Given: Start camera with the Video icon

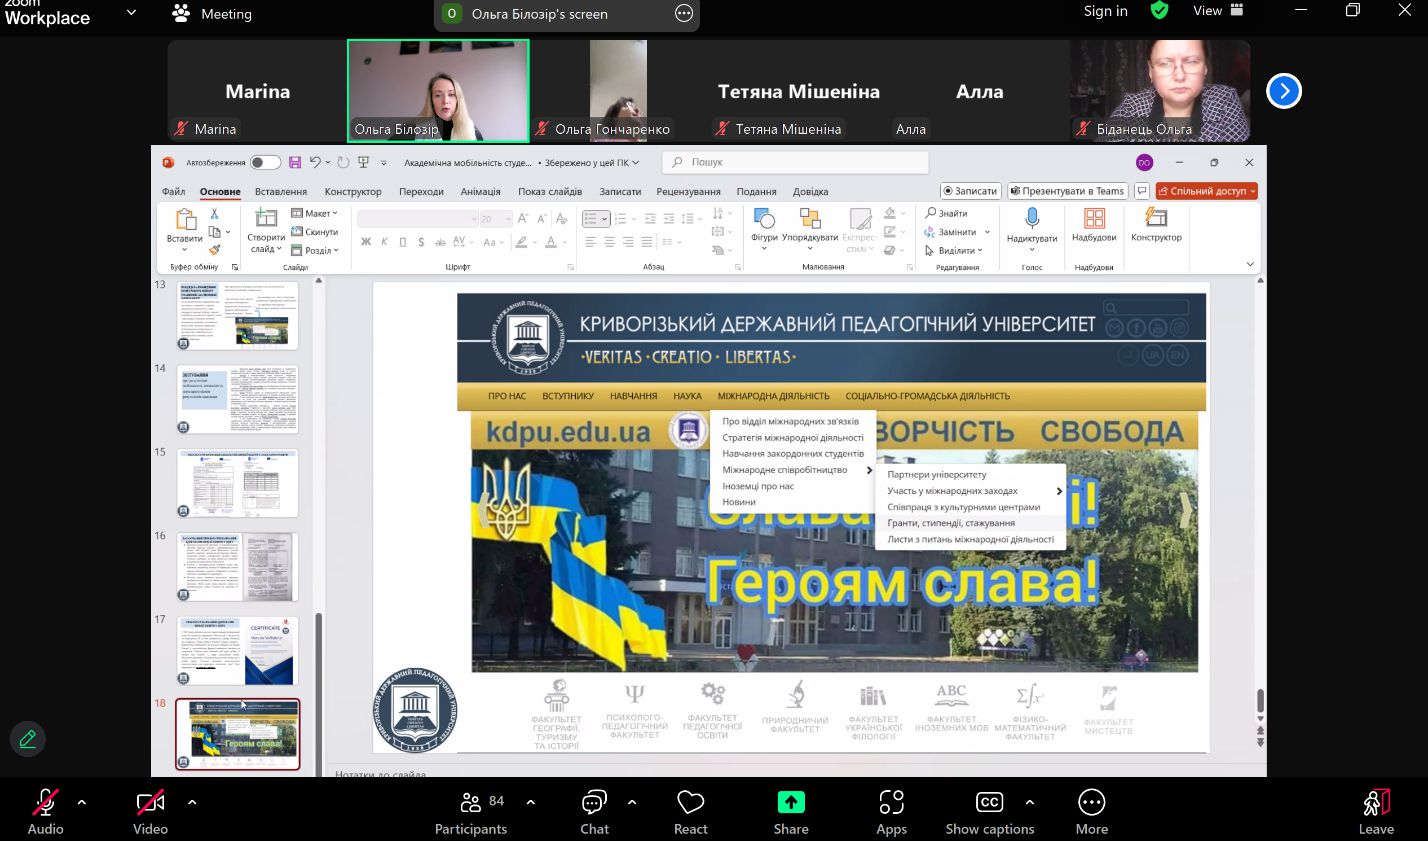Looking at the screenshot, I should 150,803.
